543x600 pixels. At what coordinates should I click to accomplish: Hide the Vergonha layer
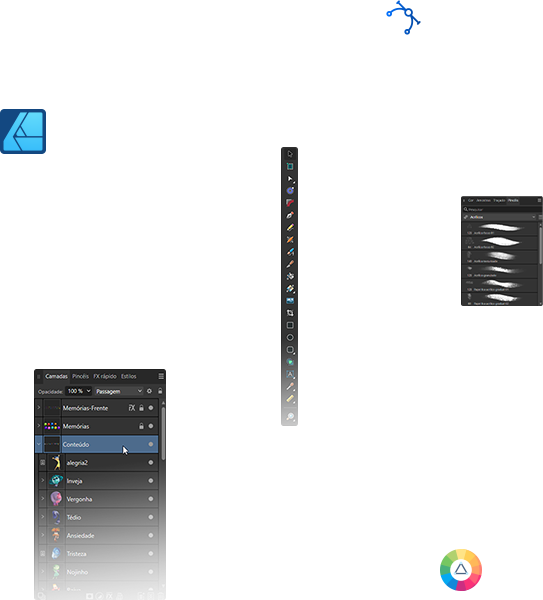click(151, 499)
